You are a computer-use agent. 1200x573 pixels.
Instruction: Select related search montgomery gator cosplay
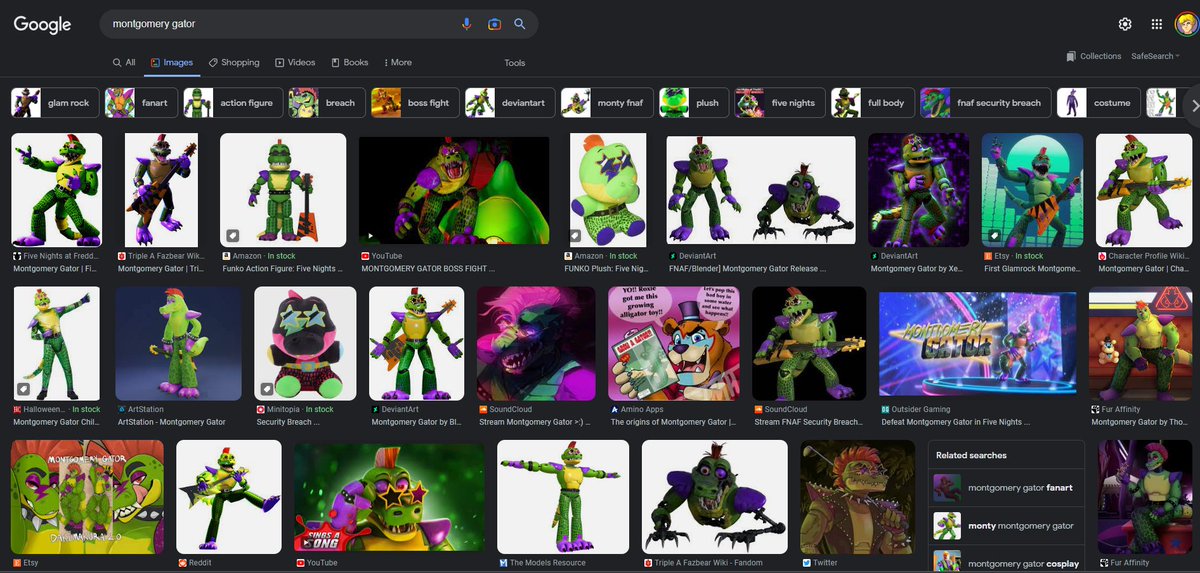[x=1005, y=562]
